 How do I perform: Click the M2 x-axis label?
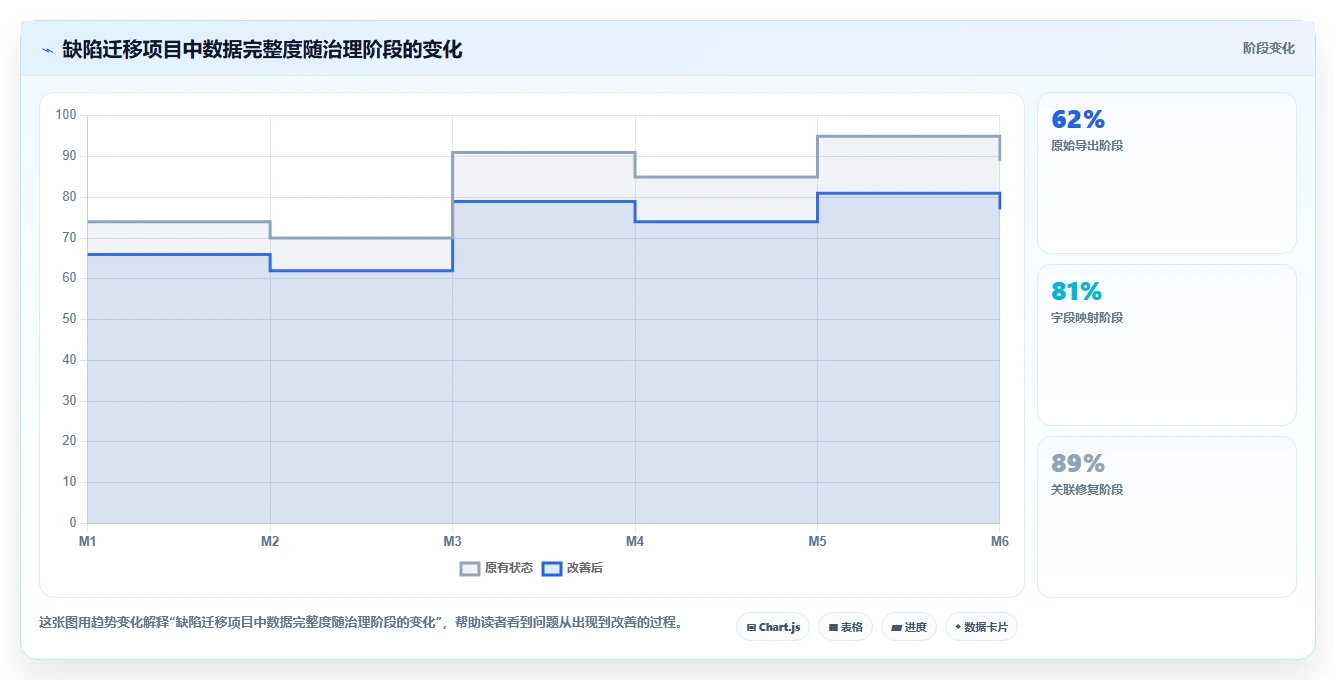[270, 541]
